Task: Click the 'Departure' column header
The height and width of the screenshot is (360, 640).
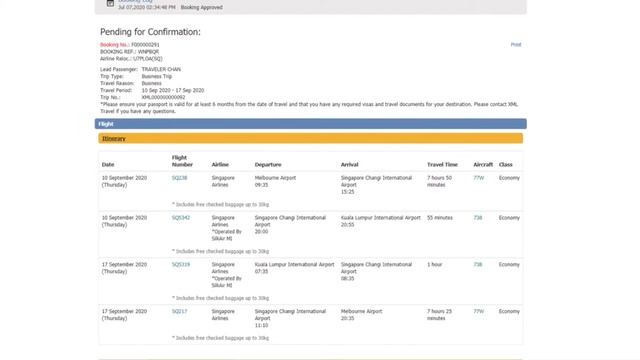Action: (x=268, y=165)
